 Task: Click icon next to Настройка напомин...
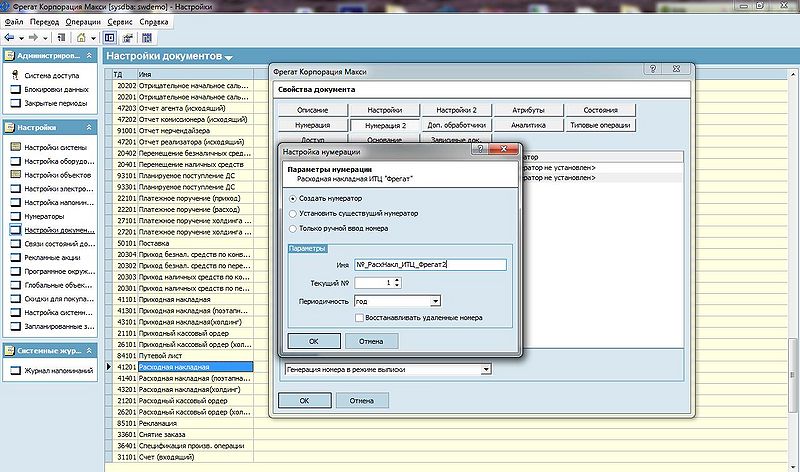coord(16,202)
